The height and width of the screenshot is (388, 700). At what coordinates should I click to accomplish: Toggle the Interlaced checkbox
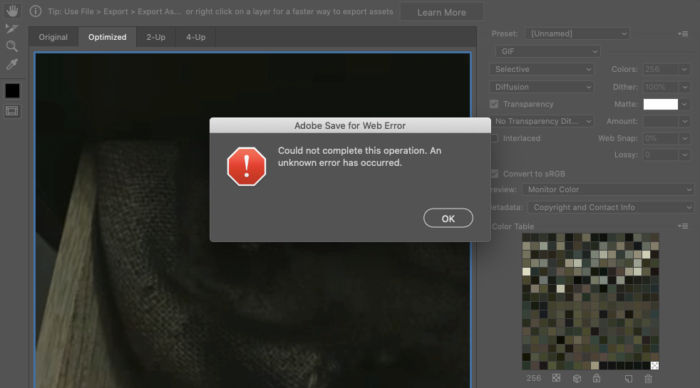pyautogui.click(x=494, y=138)
